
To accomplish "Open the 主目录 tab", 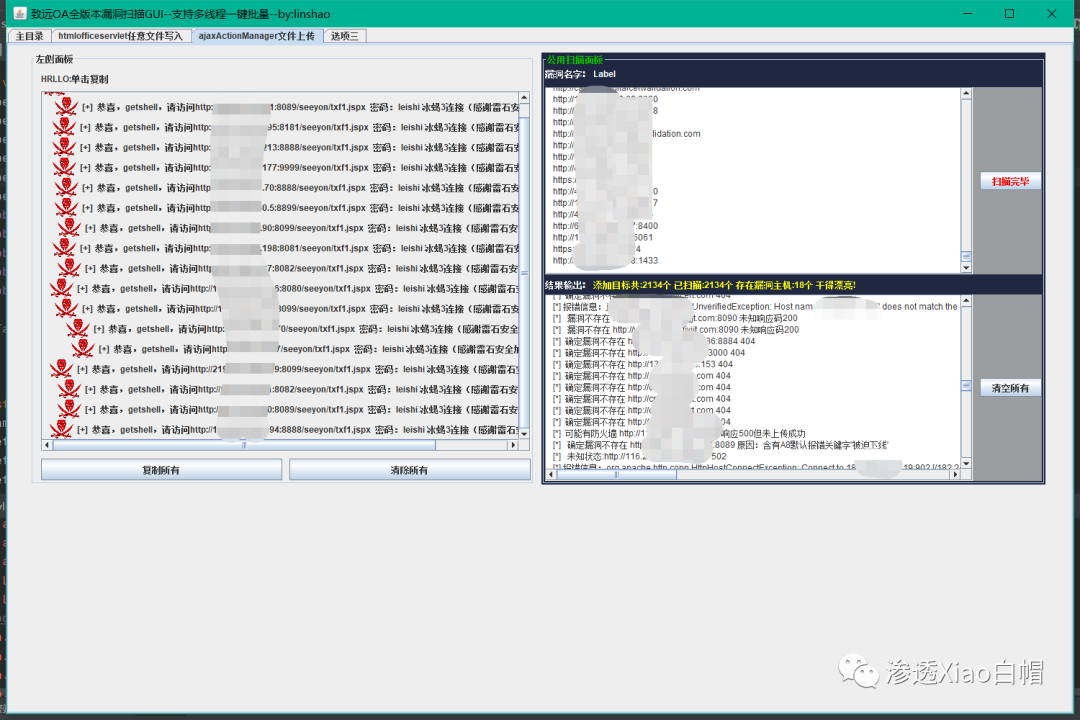I will [x=30, y=36].
